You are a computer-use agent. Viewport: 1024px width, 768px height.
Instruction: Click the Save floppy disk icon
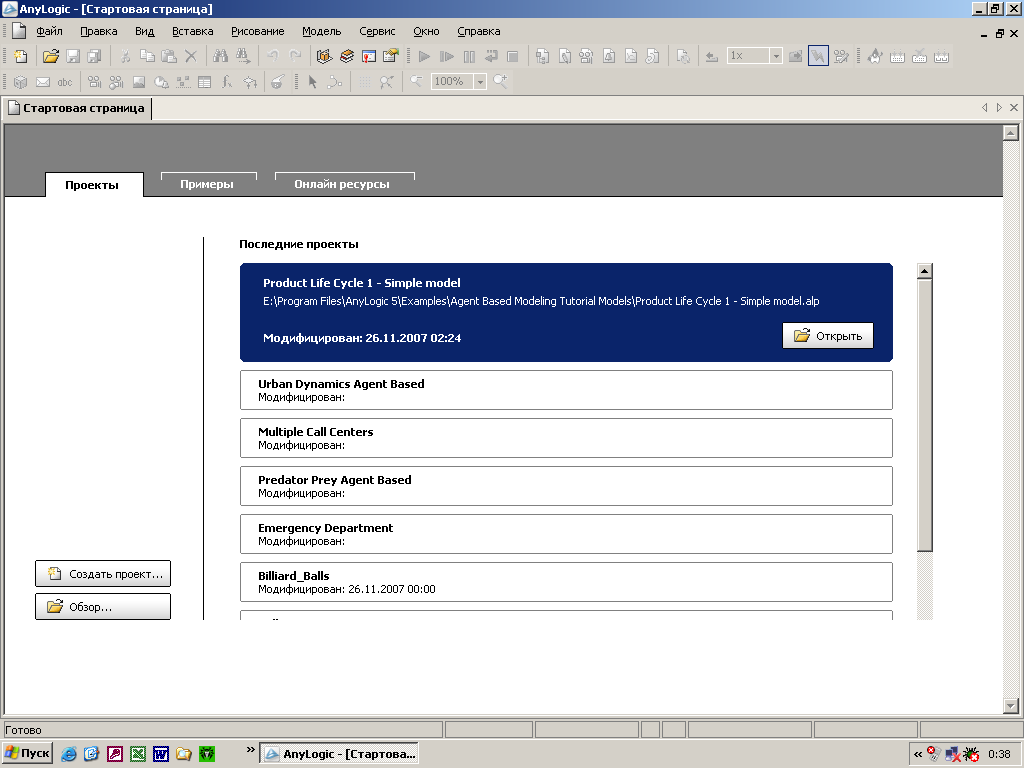point(72,56)
